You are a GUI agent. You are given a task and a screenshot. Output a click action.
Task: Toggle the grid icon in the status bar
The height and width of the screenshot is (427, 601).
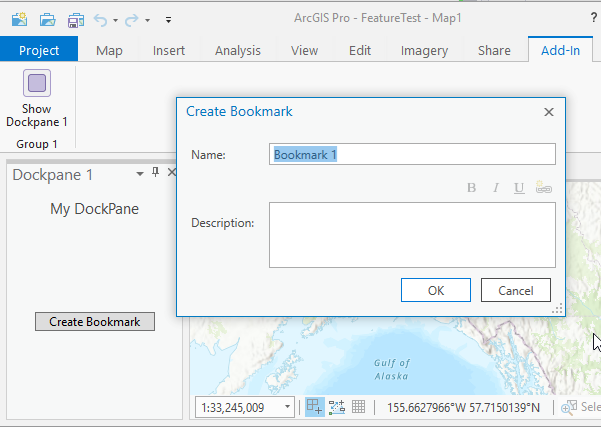coord(358,407)
